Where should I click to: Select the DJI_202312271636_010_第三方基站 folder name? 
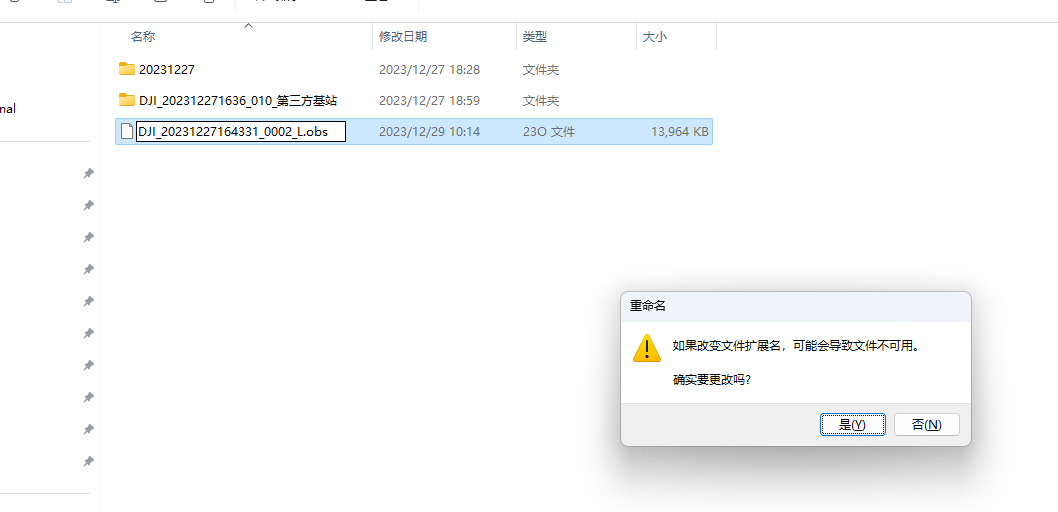238,101
